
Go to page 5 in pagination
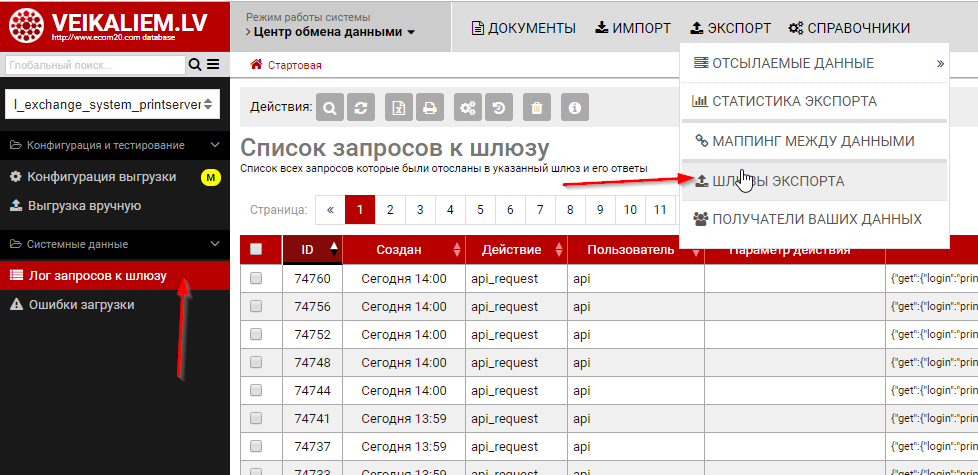(x=480, y=210)
